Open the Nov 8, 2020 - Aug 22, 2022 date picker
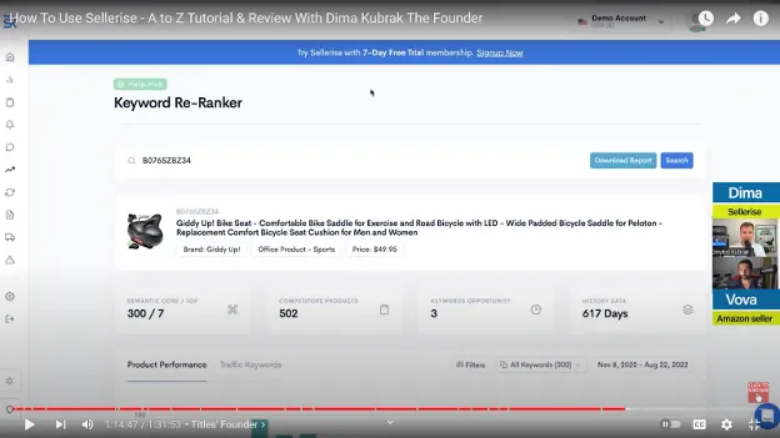780x438 pixels. [x=642, y=365]
